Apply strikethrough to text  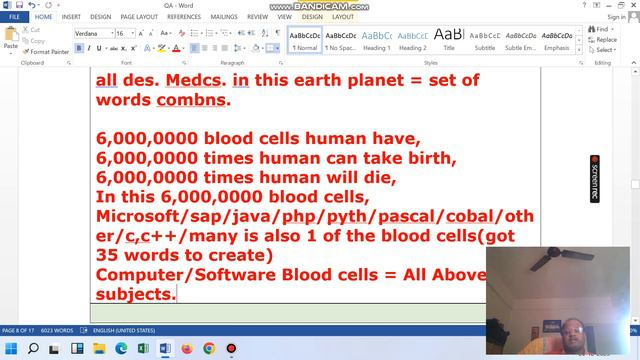click(x=114, y=49)
